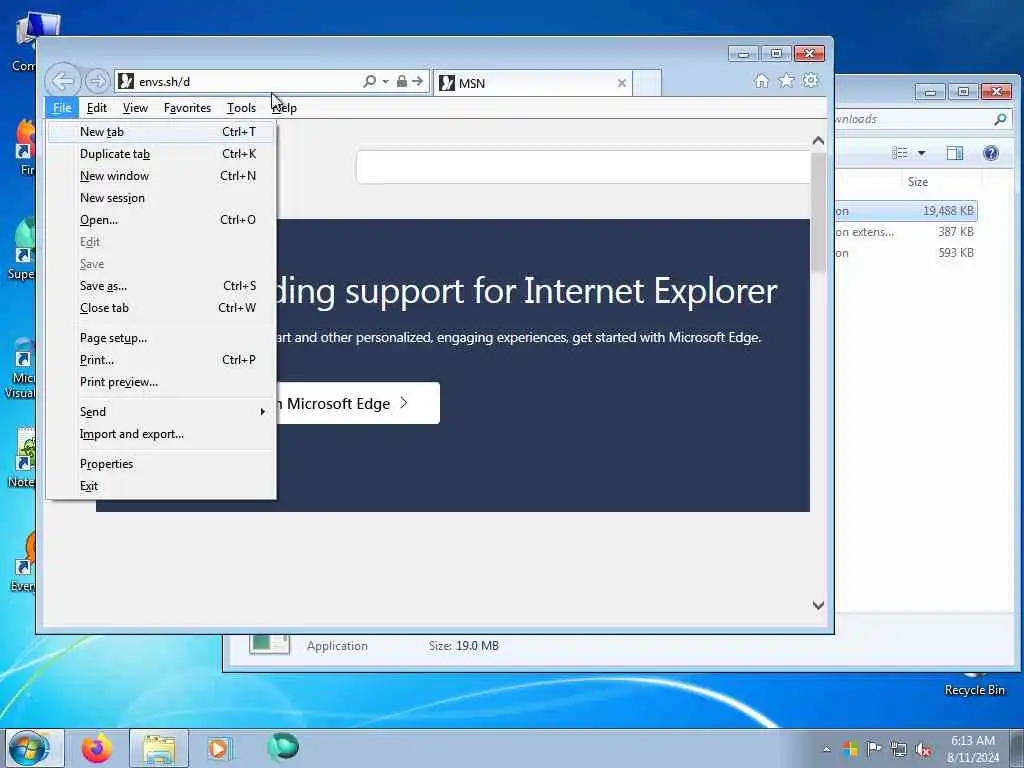Show hidden tray icons arrow
This screenshot has height=768, width=1024.
827,750
